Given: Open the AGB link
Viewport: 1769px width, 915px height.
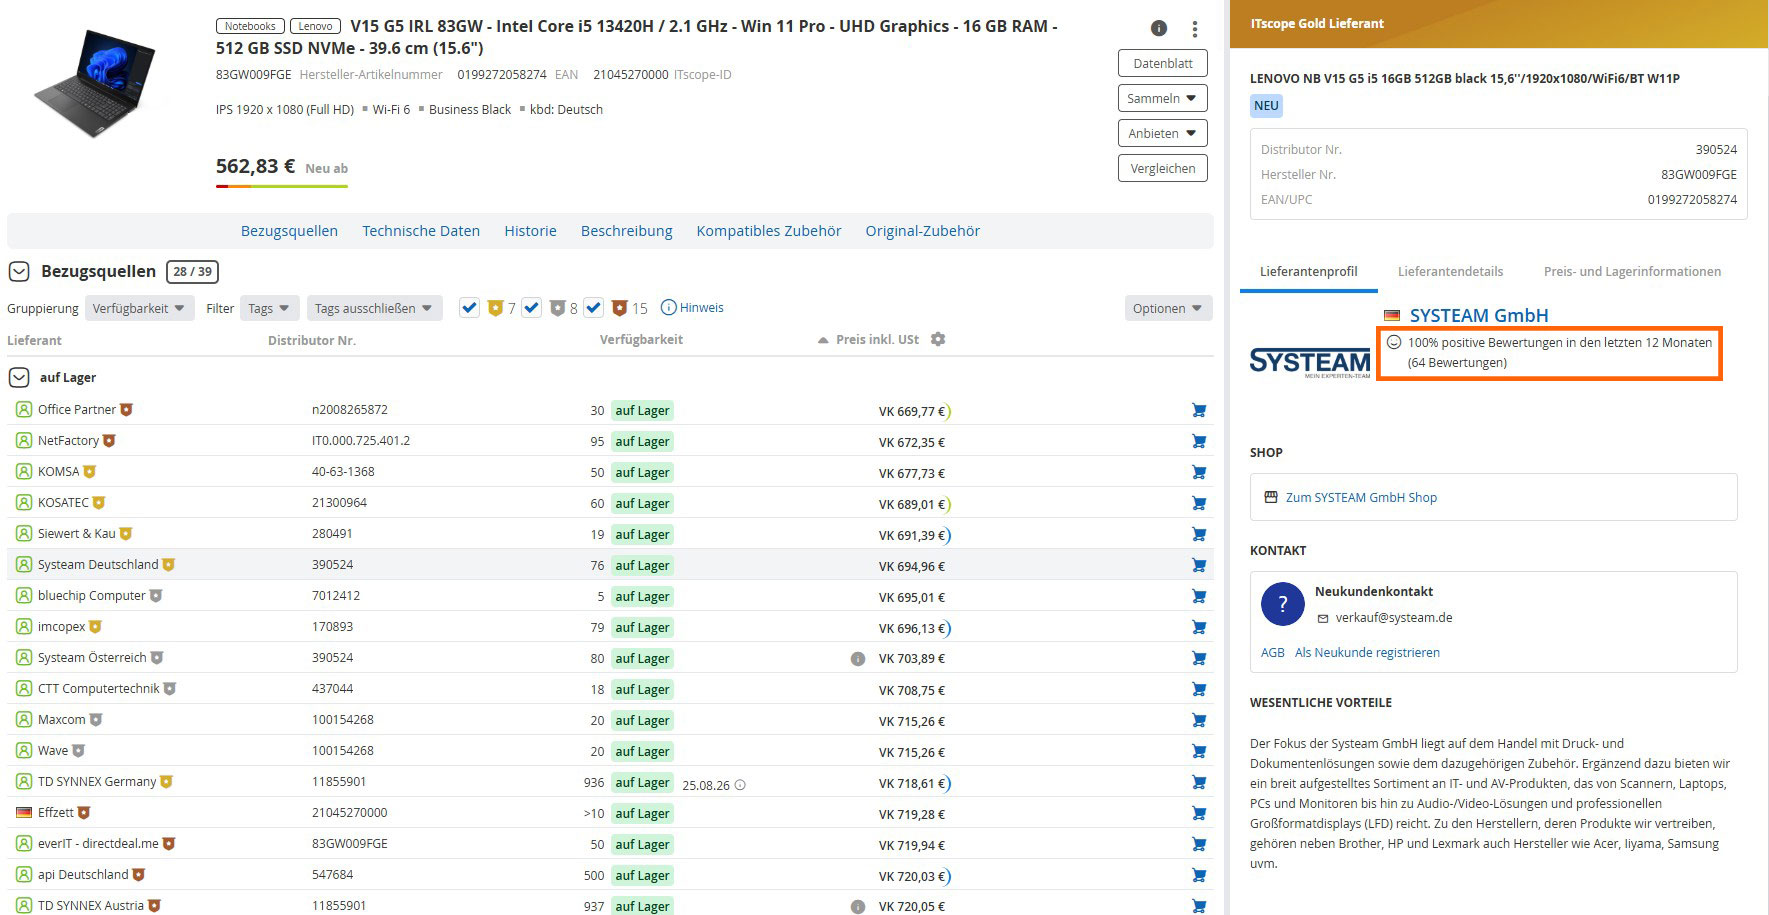Looking at the screenshot, I should [1272, 652].
